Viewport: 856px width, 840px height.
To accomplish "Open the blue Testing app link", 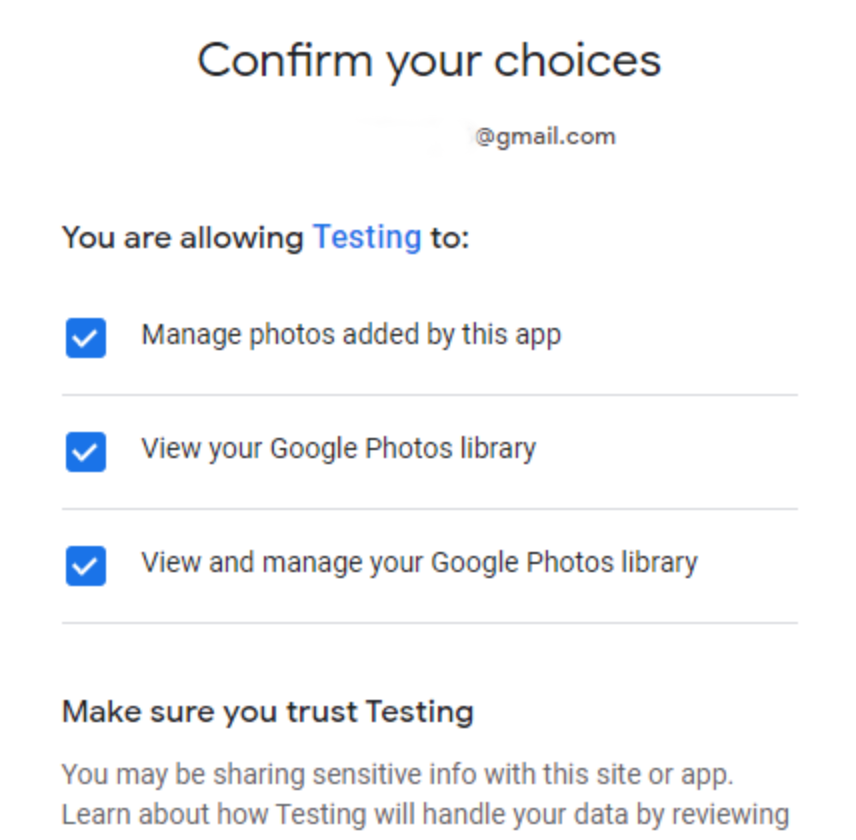I will pyautogui.click(x=367, y=237).
